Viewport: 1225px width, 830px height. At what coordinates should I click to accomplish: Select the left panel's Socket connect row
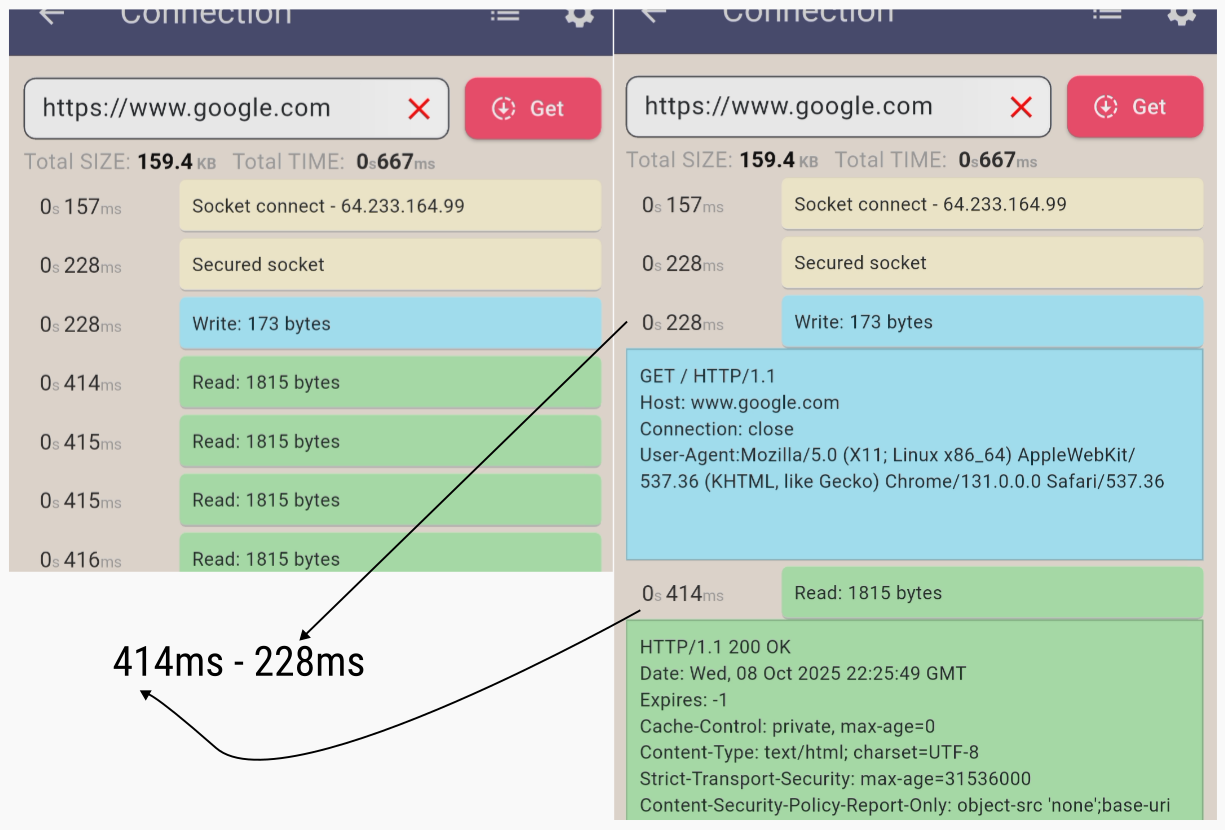click(x=390, y=206)
